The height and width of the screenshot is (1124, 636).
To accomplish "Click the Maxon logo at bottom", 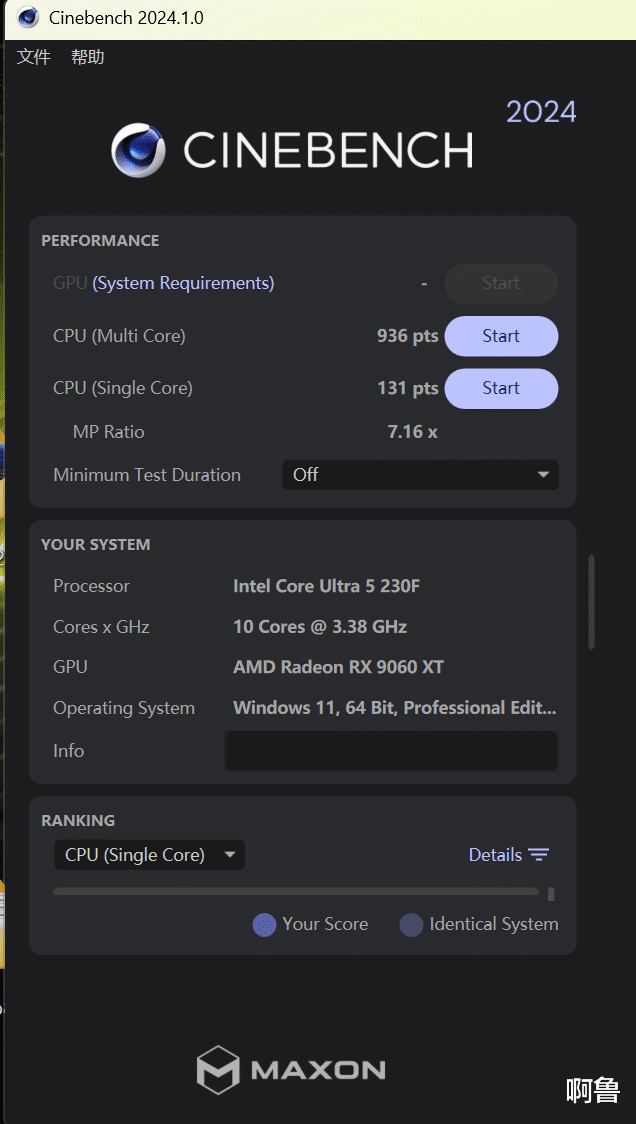I will click(291, 1070).
